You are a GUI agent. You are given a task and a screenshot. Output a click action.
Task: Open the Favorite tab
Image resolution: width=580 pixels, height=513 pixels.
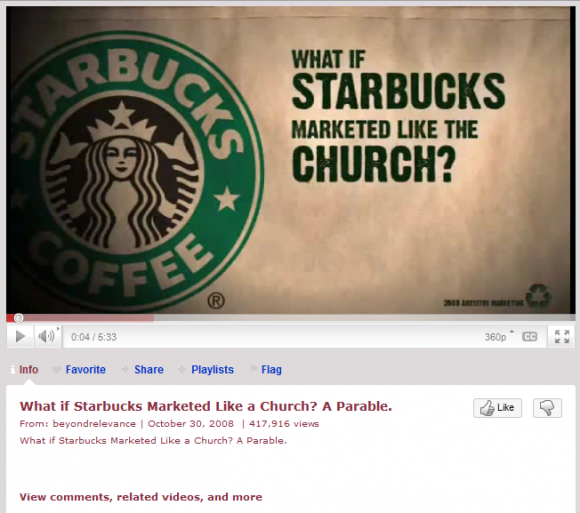pos(85,369)
